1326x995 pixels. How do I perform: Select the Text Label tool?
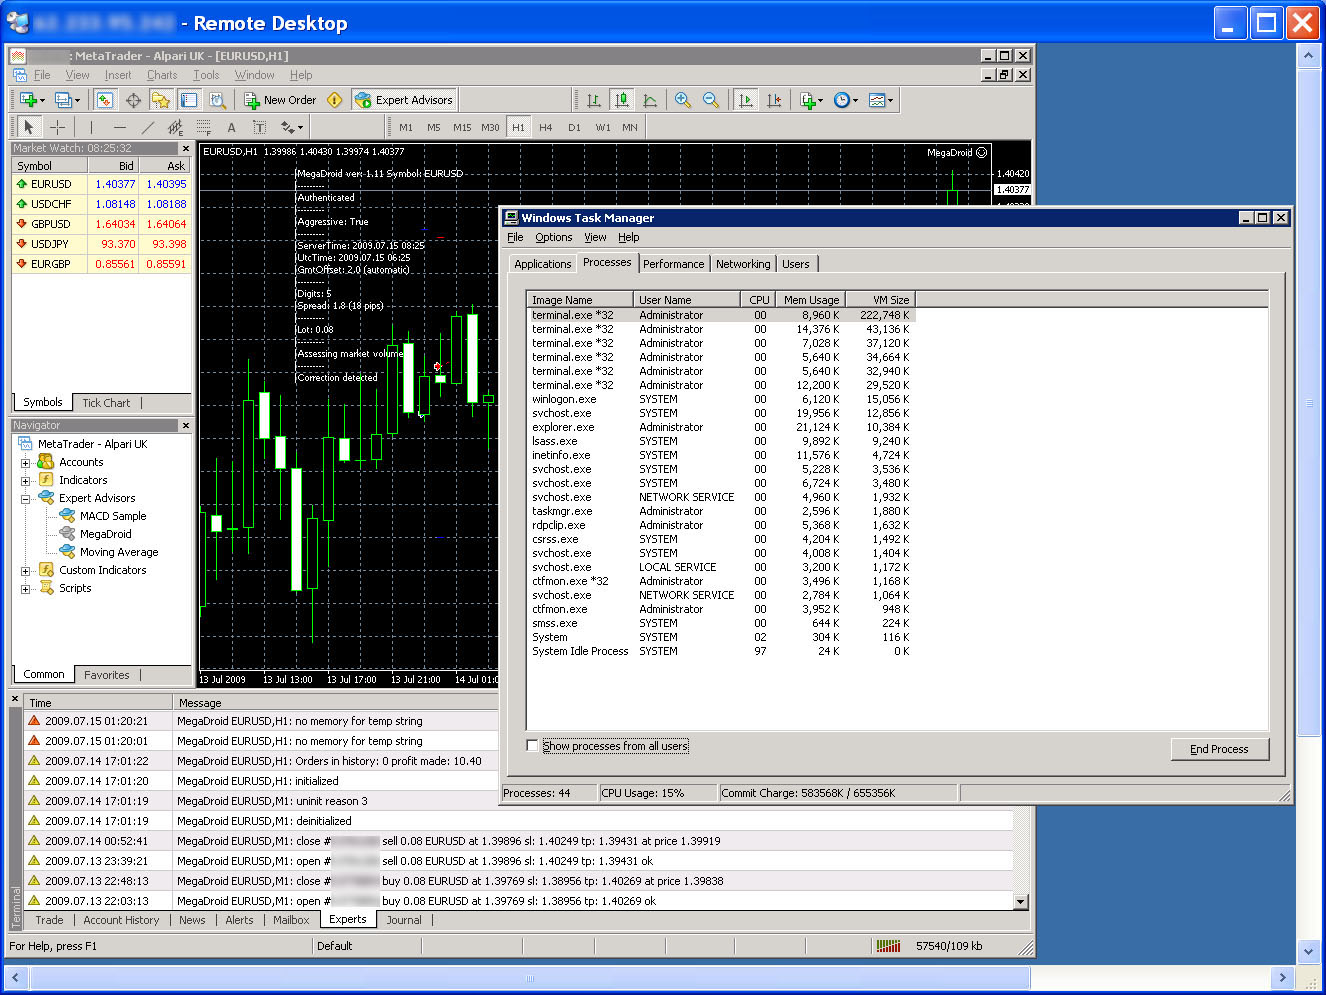tap(259, 127)
